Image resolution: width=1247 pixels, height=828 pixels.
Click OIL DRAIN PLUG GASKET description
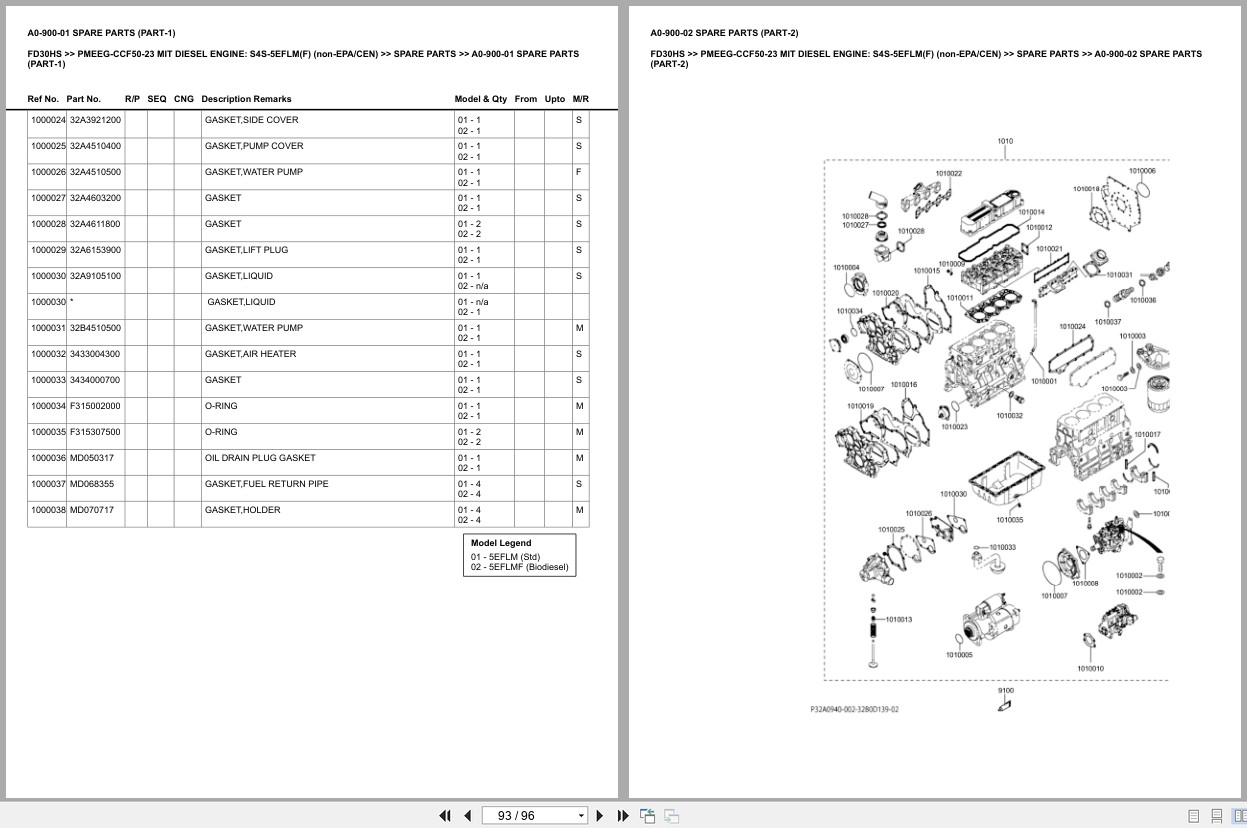pyautogui.click(x=260, y=458)
